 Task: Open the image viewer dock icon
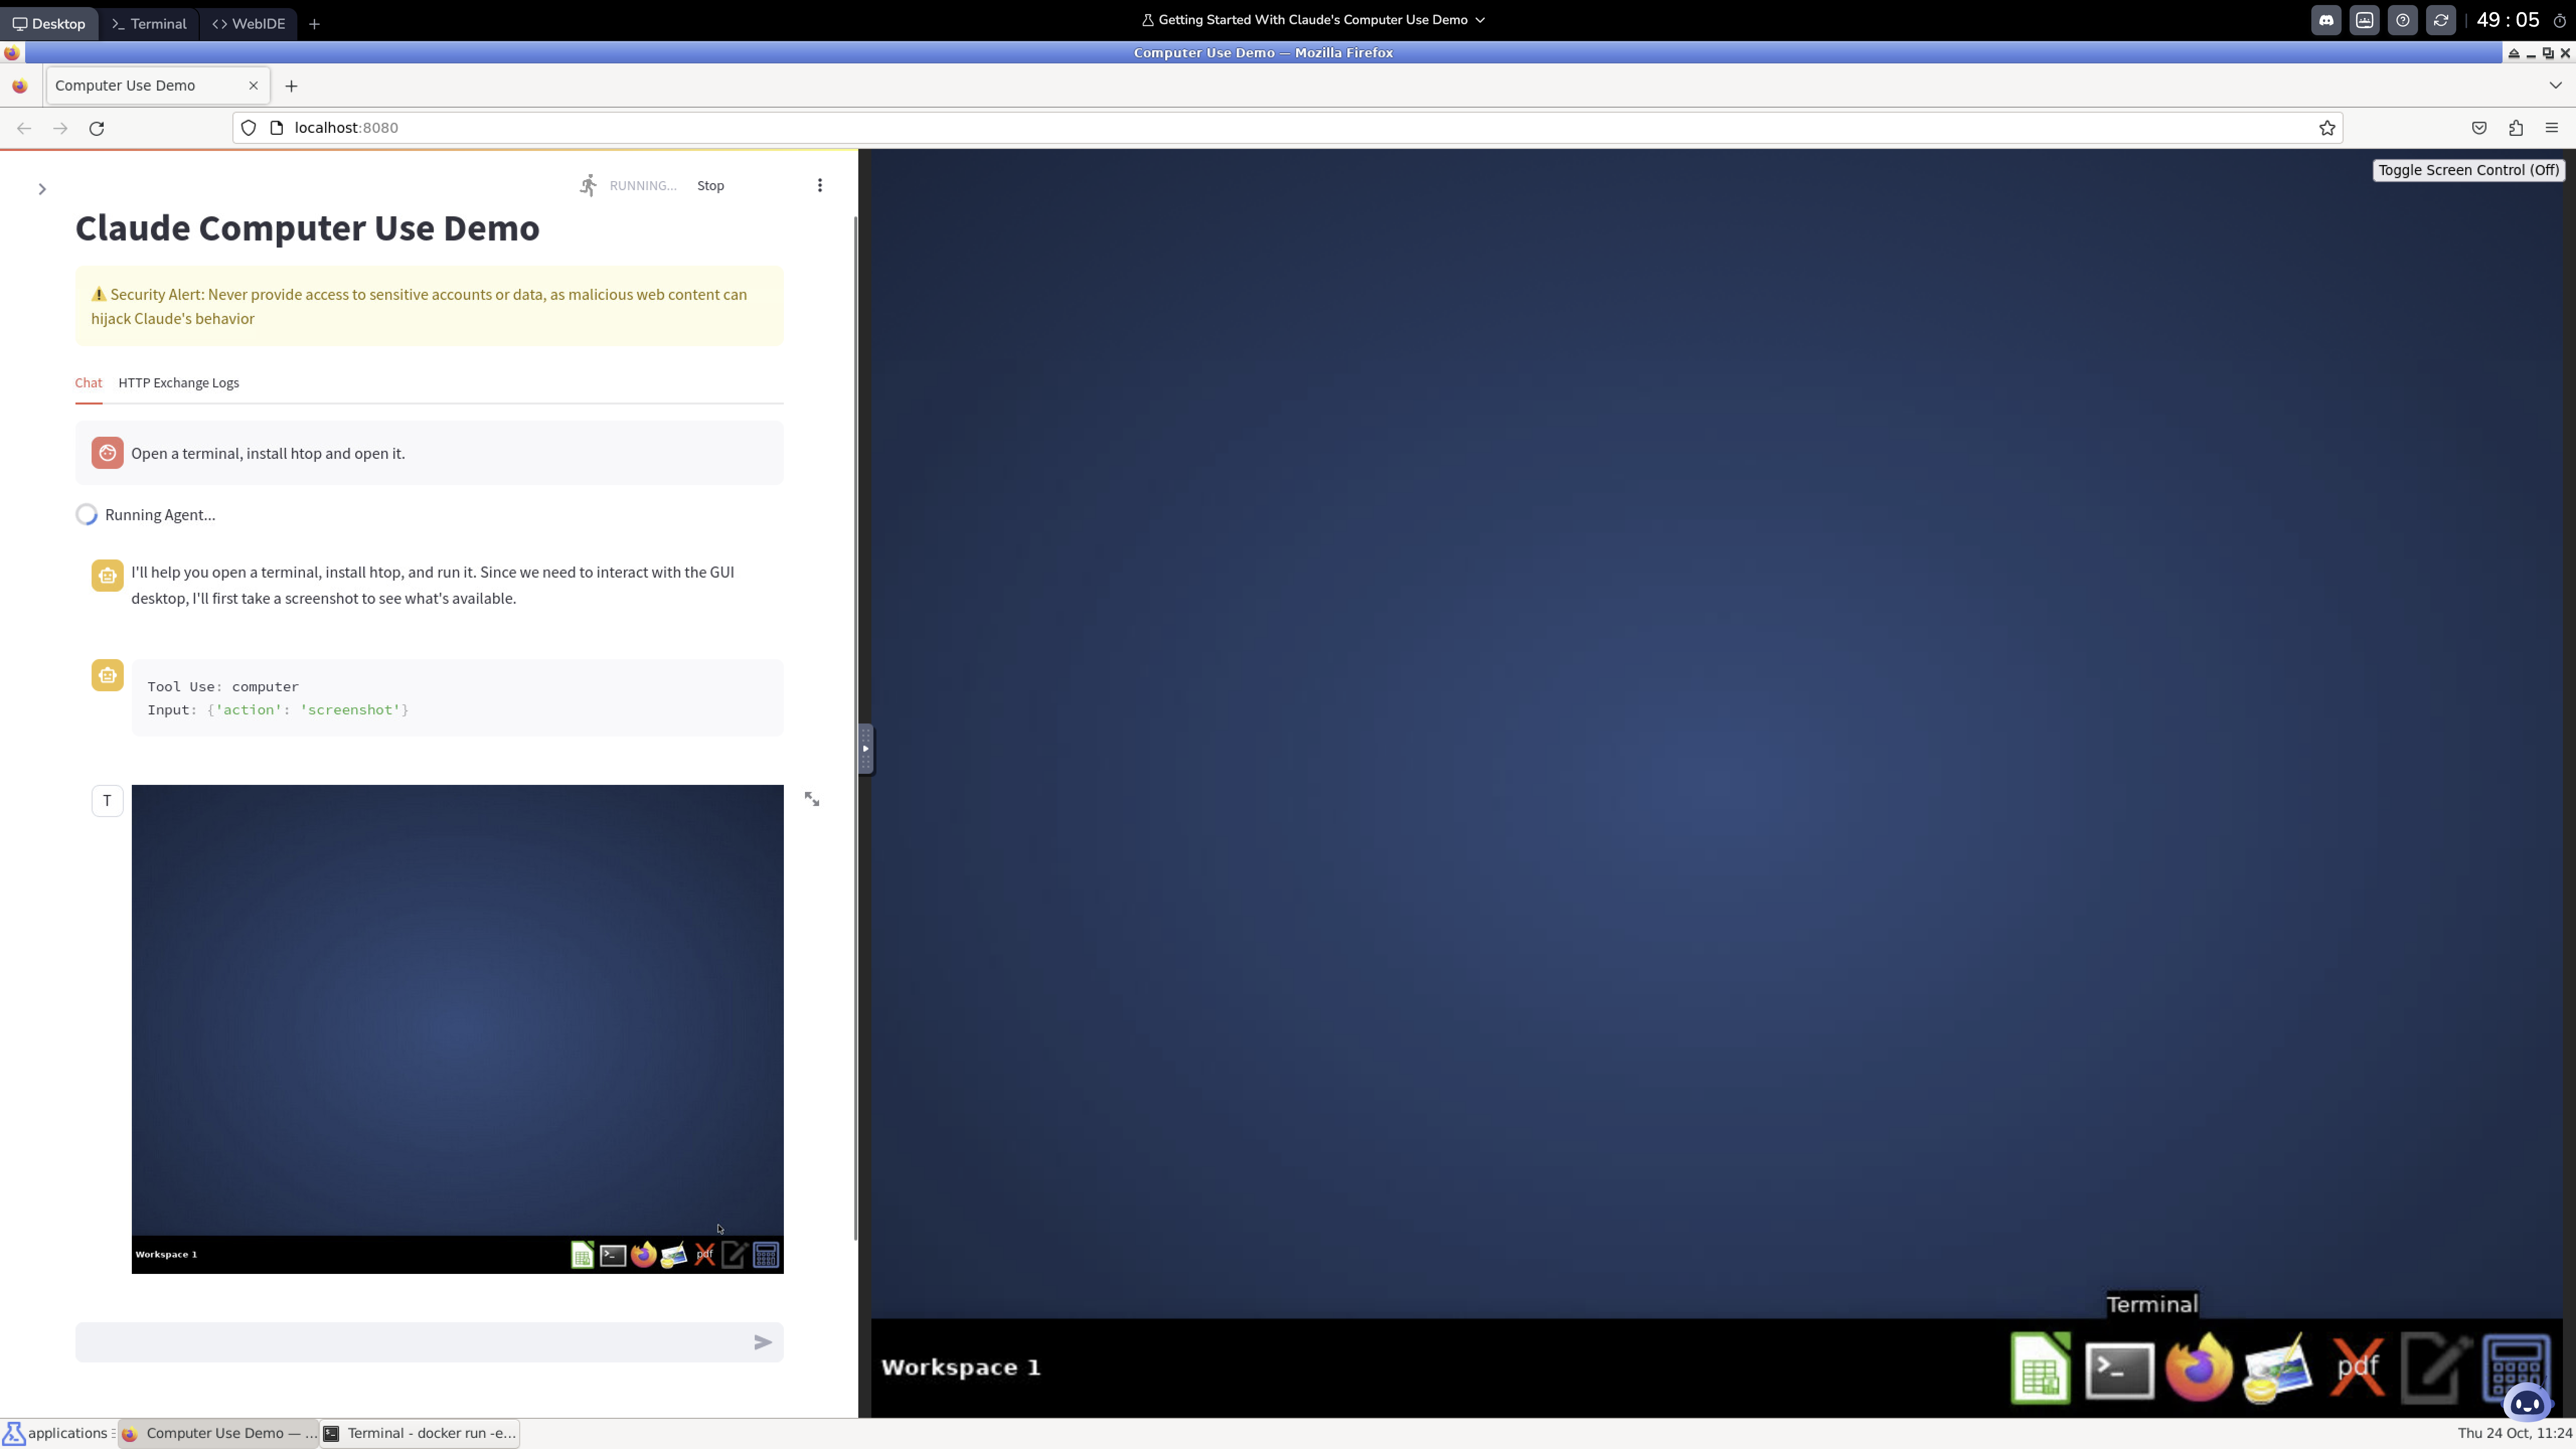tap(2277, 1367)
